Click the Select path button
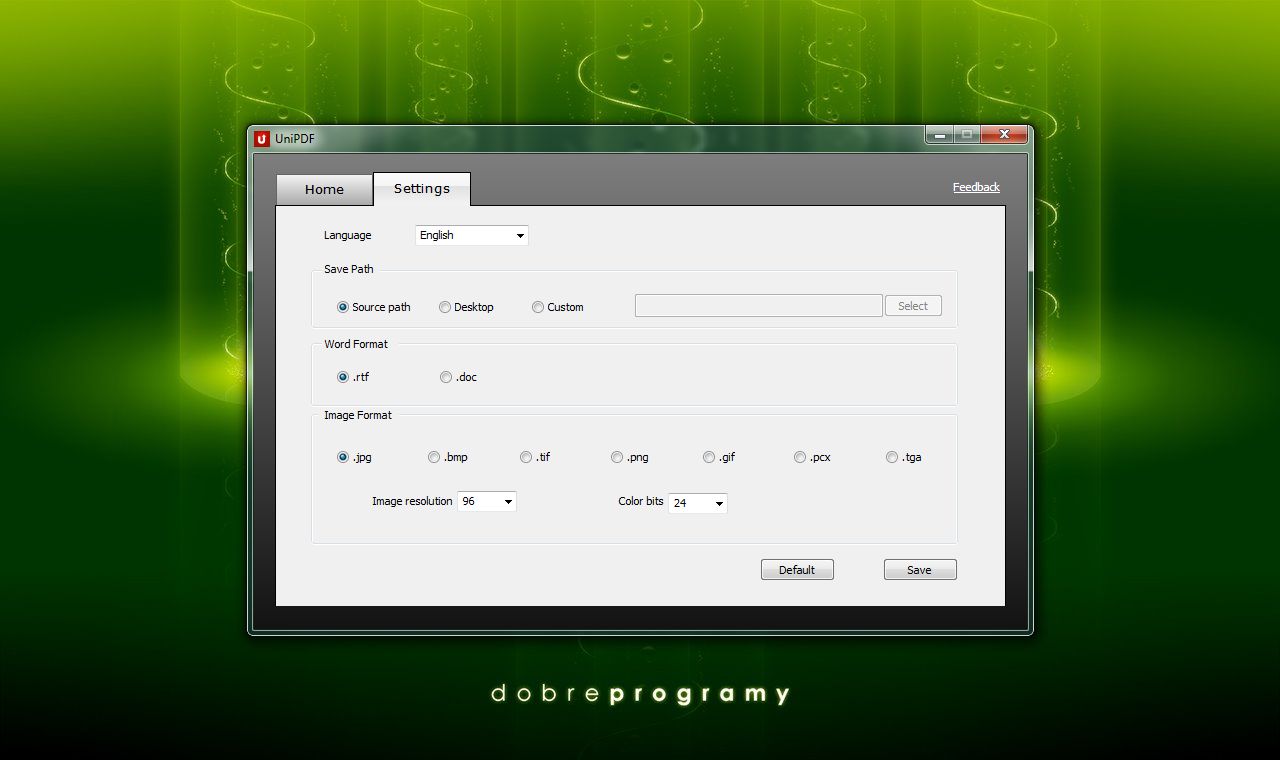 pyautogui.click(x=913, y=306)
